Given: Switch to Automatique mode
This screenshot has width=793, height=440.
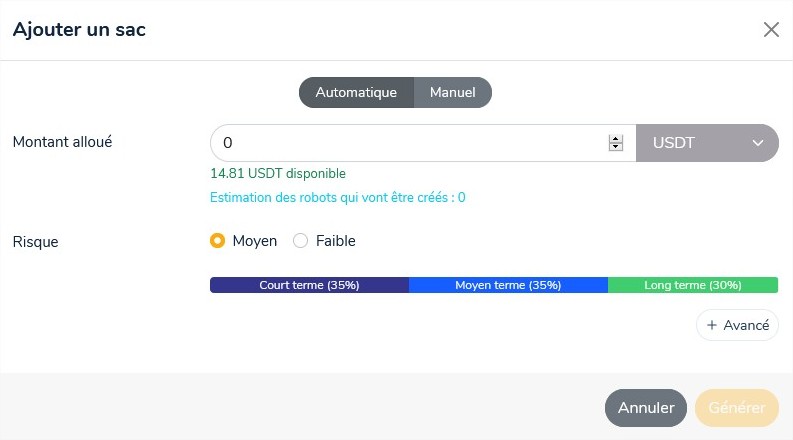Looking at the screenshot, I should tap(356, 92).
